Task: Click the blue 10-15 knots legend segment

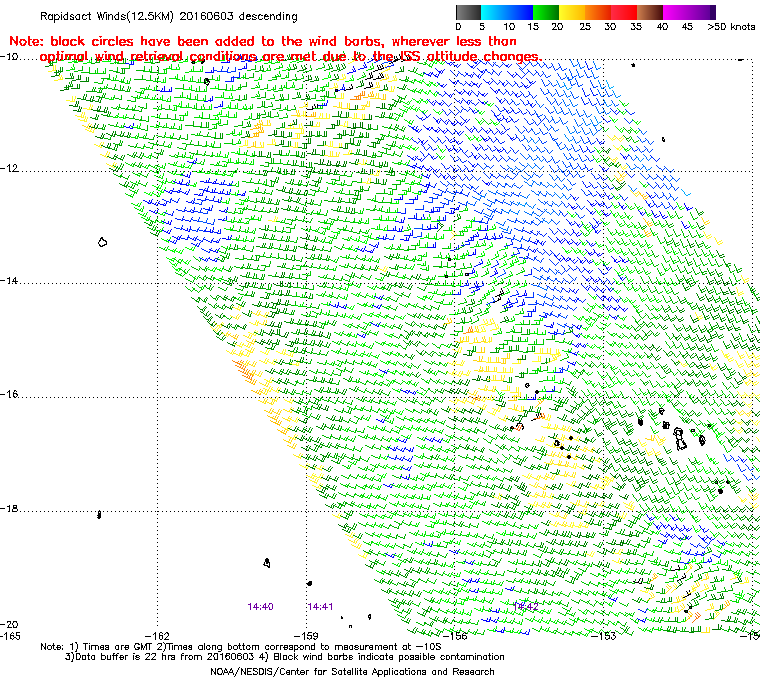Action: (x=520, y=12)
